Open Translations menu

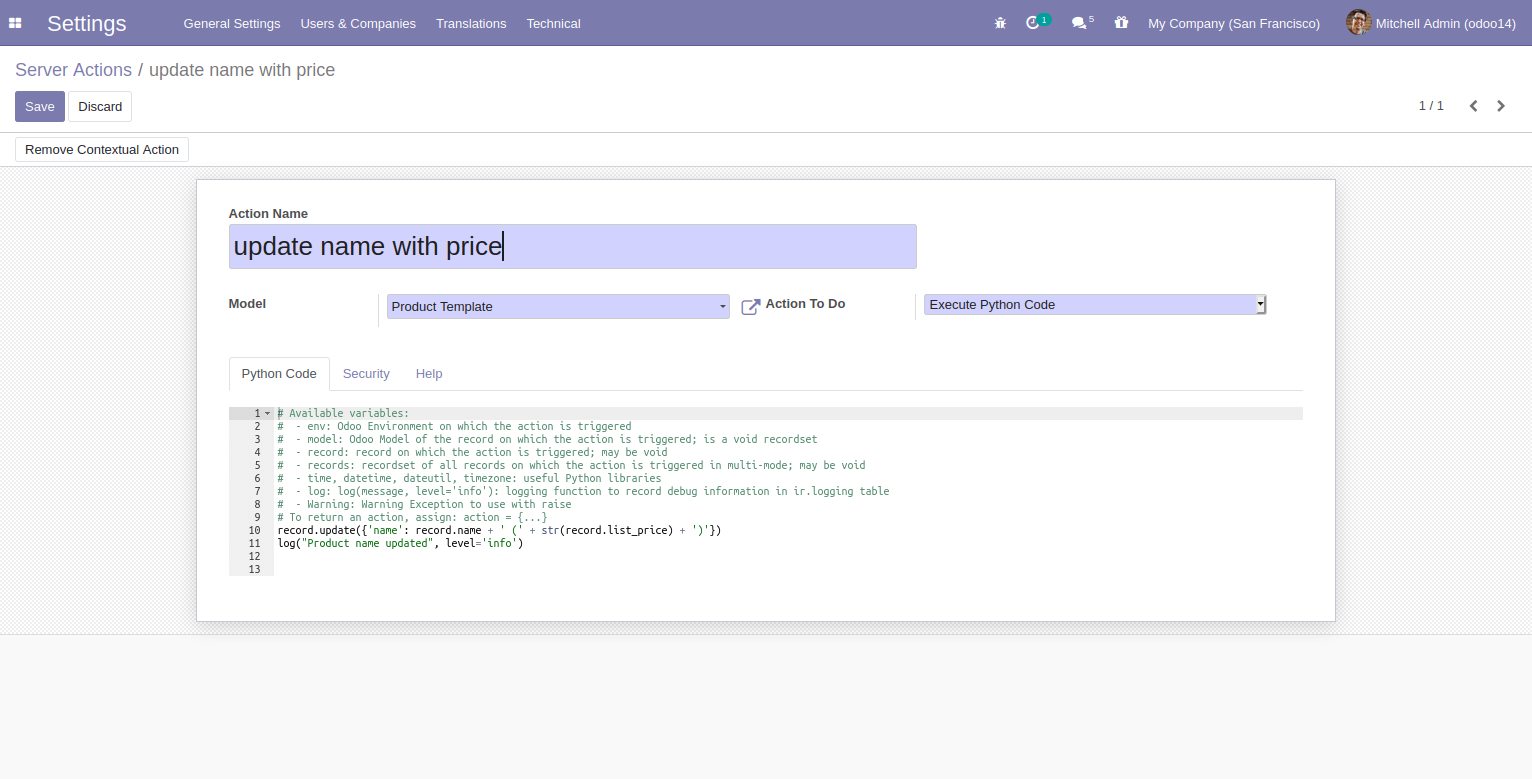tap(471, 23)
